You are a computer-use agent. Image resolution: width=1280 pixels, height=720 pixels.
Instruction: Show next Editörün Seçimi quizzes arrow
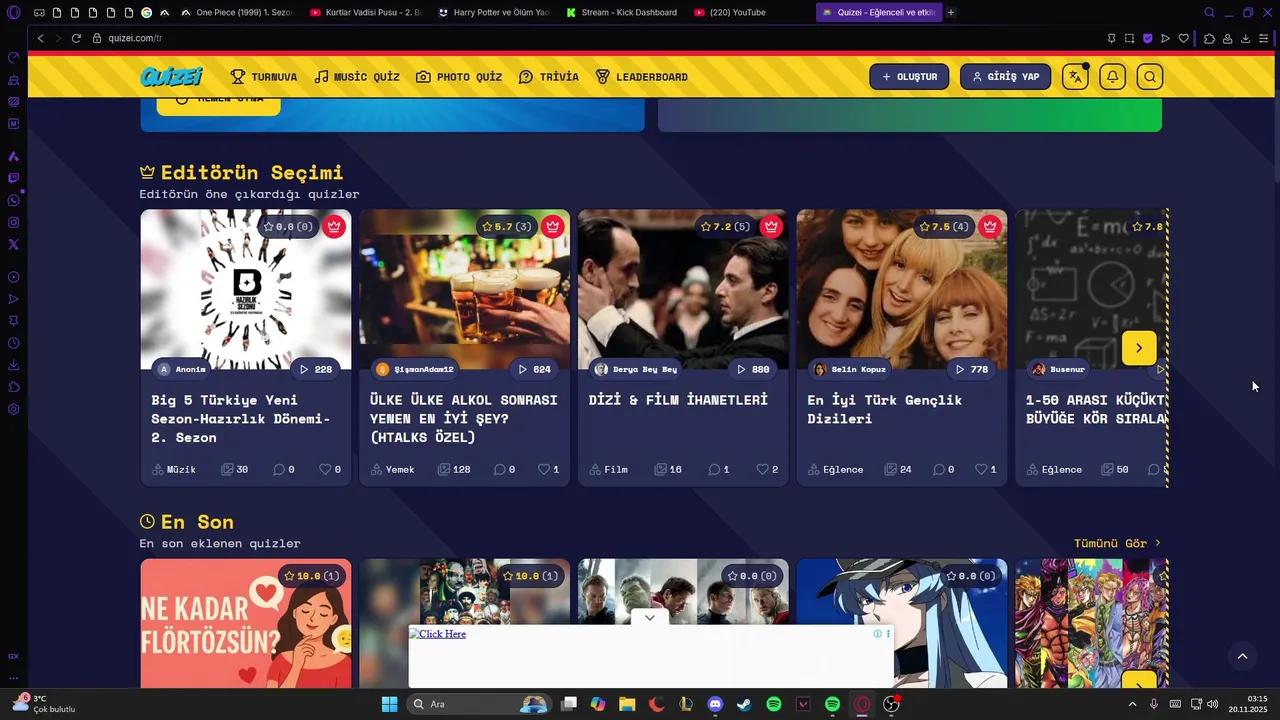(x=1139, y=348)
